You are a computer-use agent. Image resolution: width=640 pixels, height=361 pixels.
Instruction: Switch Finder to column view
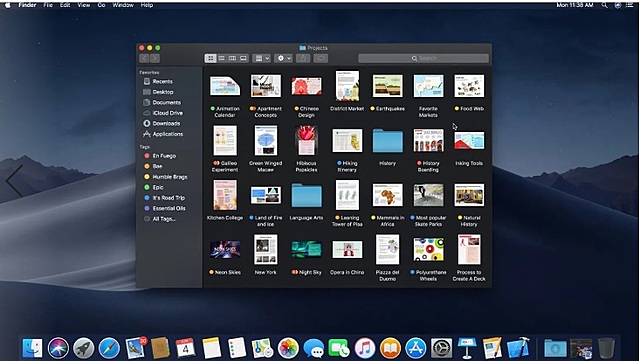tap(232, 58)
